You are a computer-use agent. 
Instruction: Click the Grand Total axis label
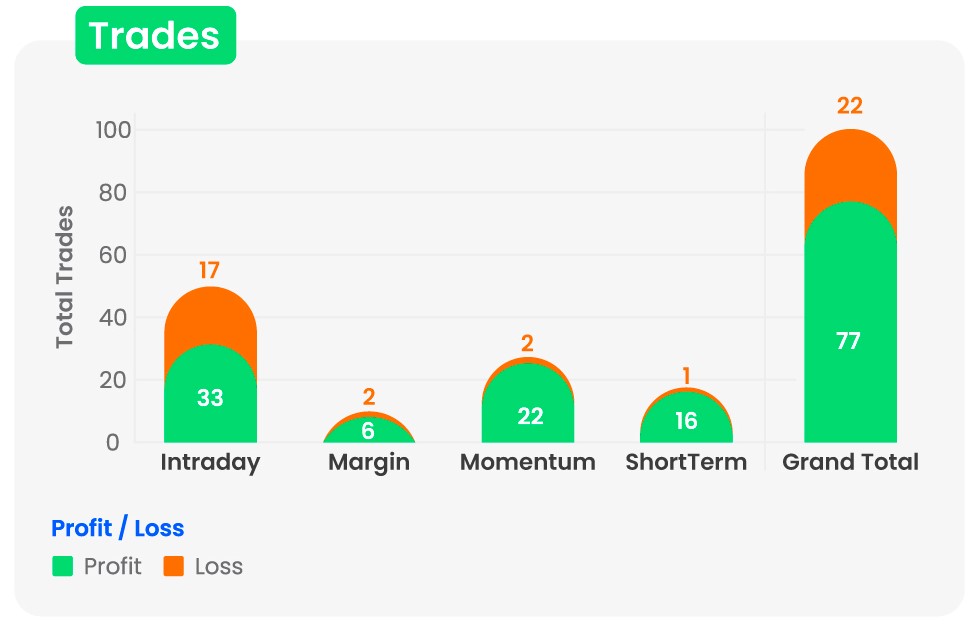(850, 462)
